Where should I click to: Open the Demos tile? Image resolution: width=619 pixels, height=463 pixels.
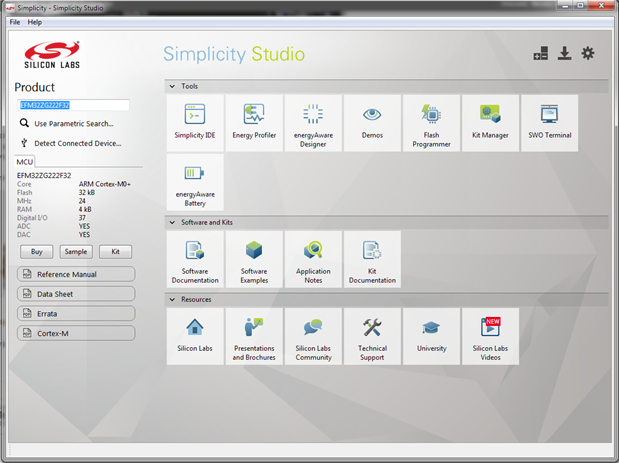(372, 123)
